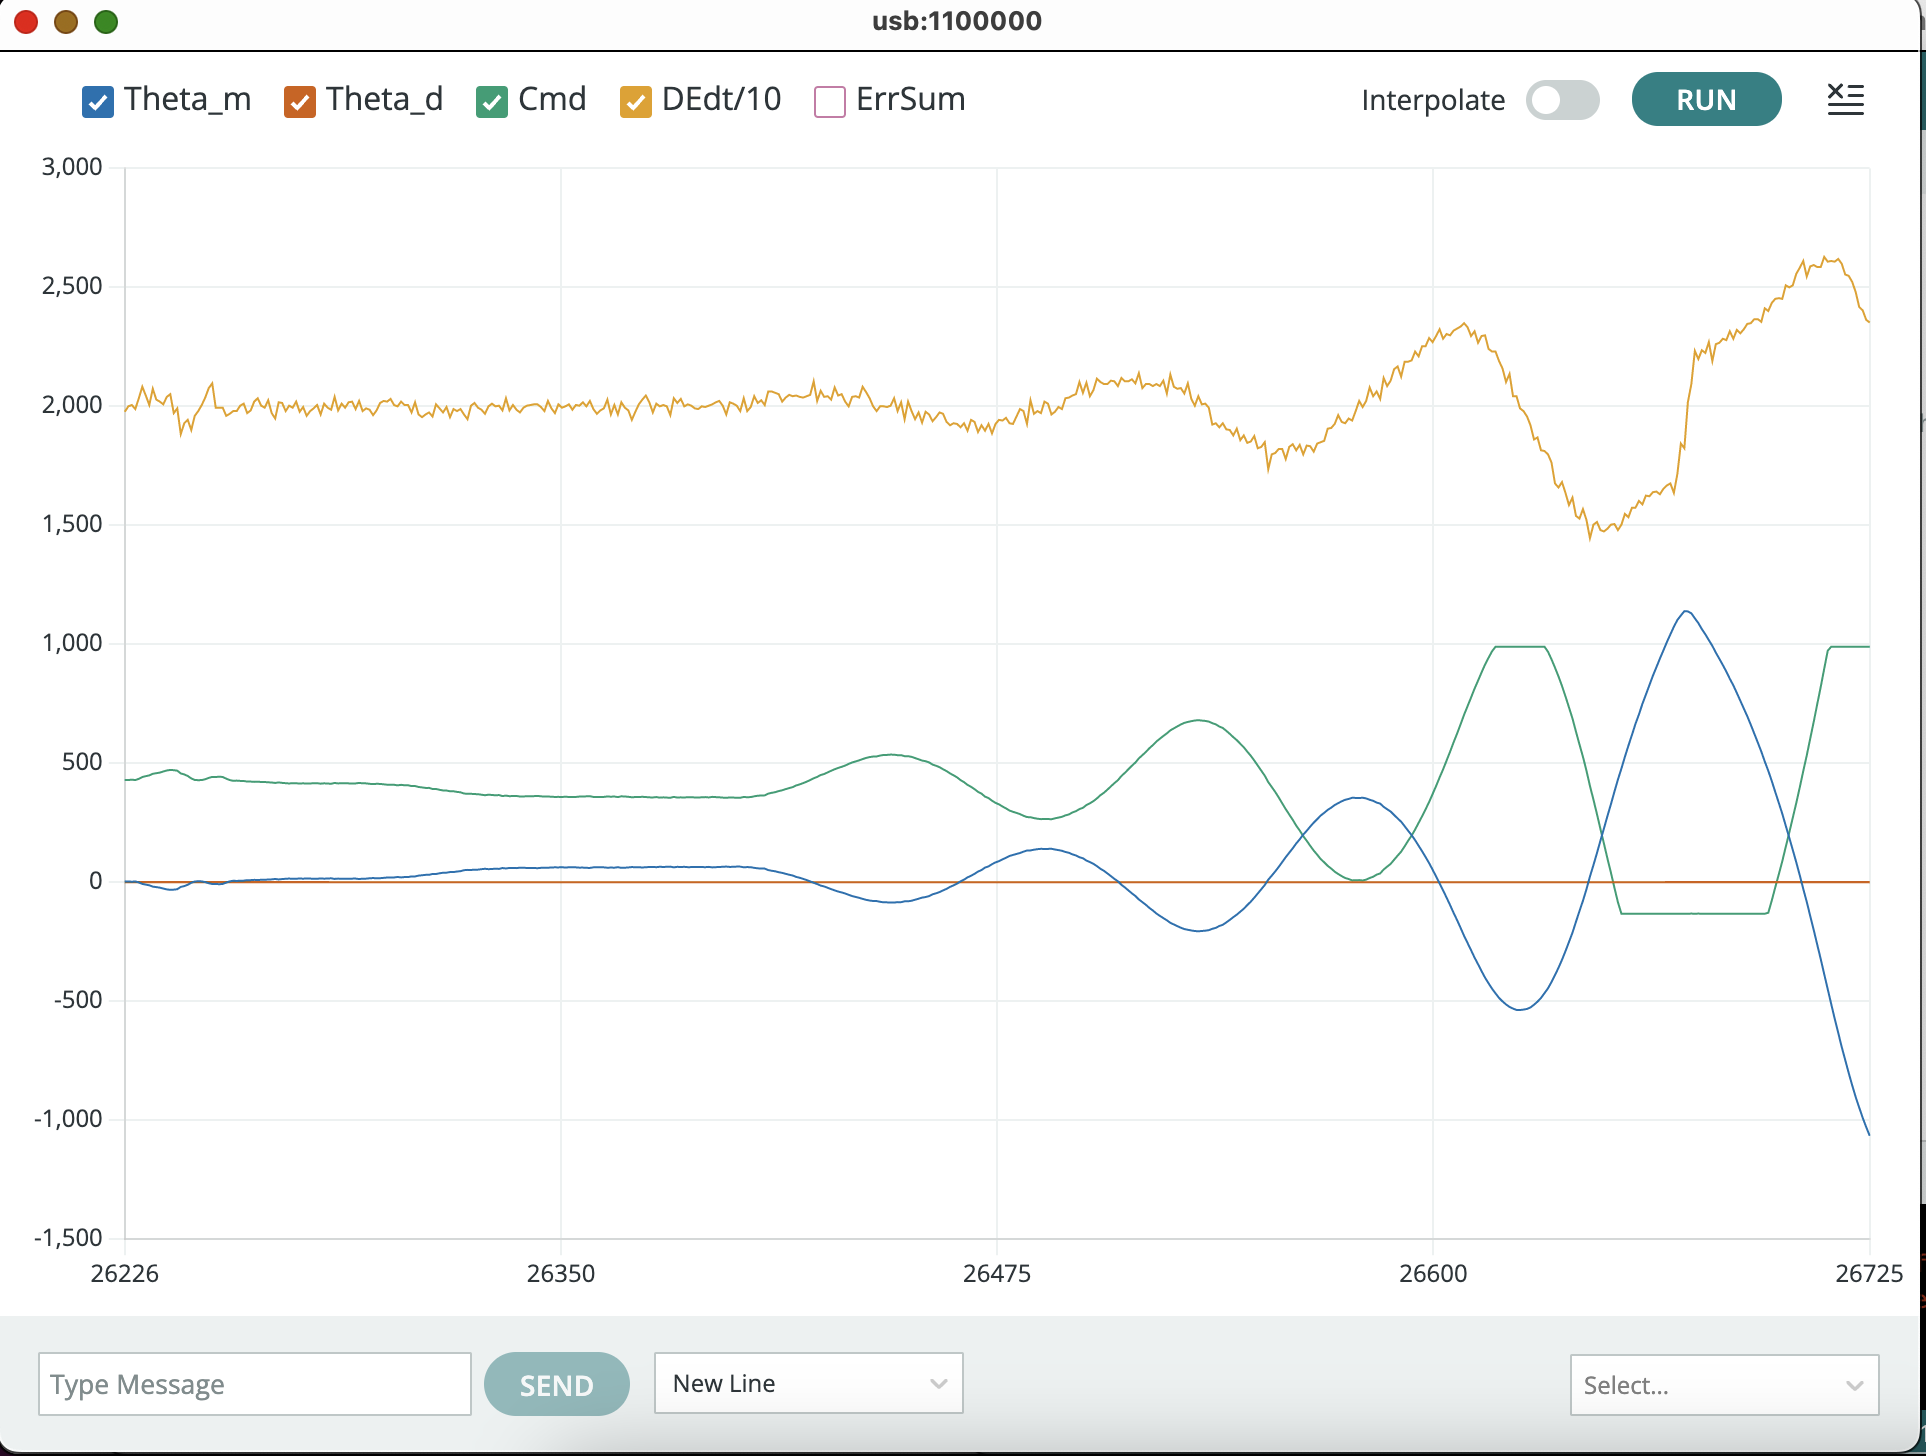Enable the ErrSum series checkbox

830,101
